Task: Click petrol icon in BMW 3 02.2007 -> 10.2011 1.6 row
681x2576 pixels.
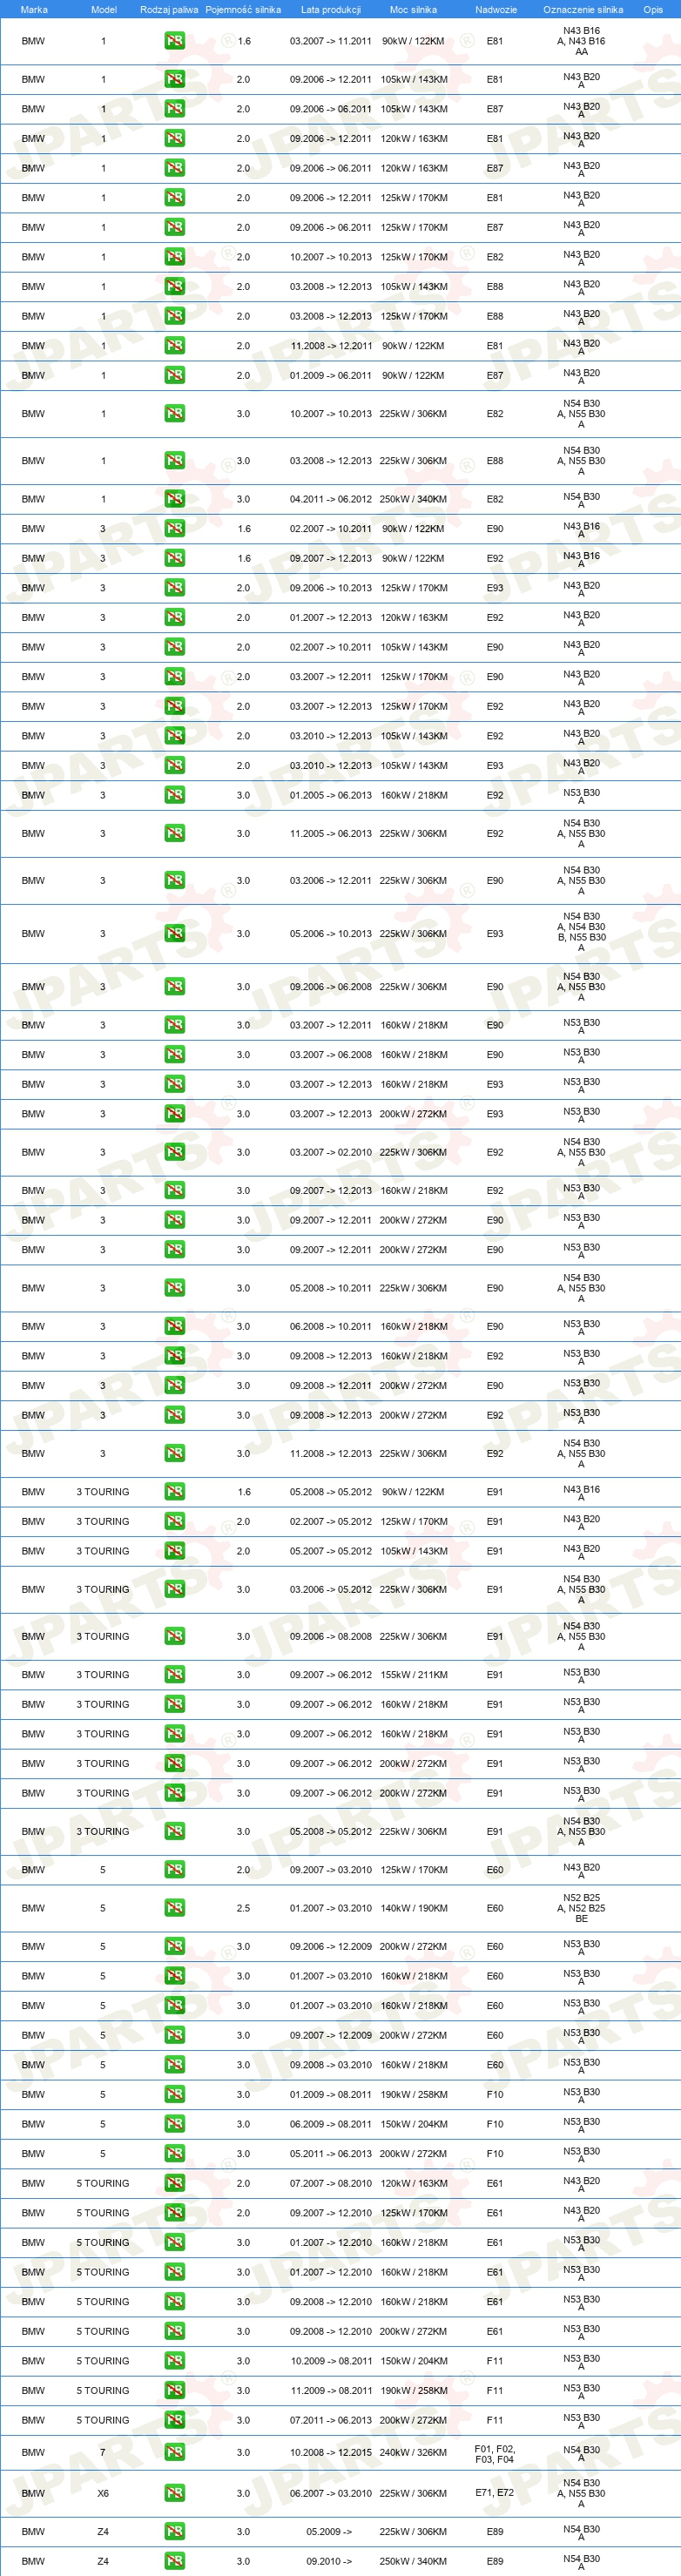Action: coord(174,529)
